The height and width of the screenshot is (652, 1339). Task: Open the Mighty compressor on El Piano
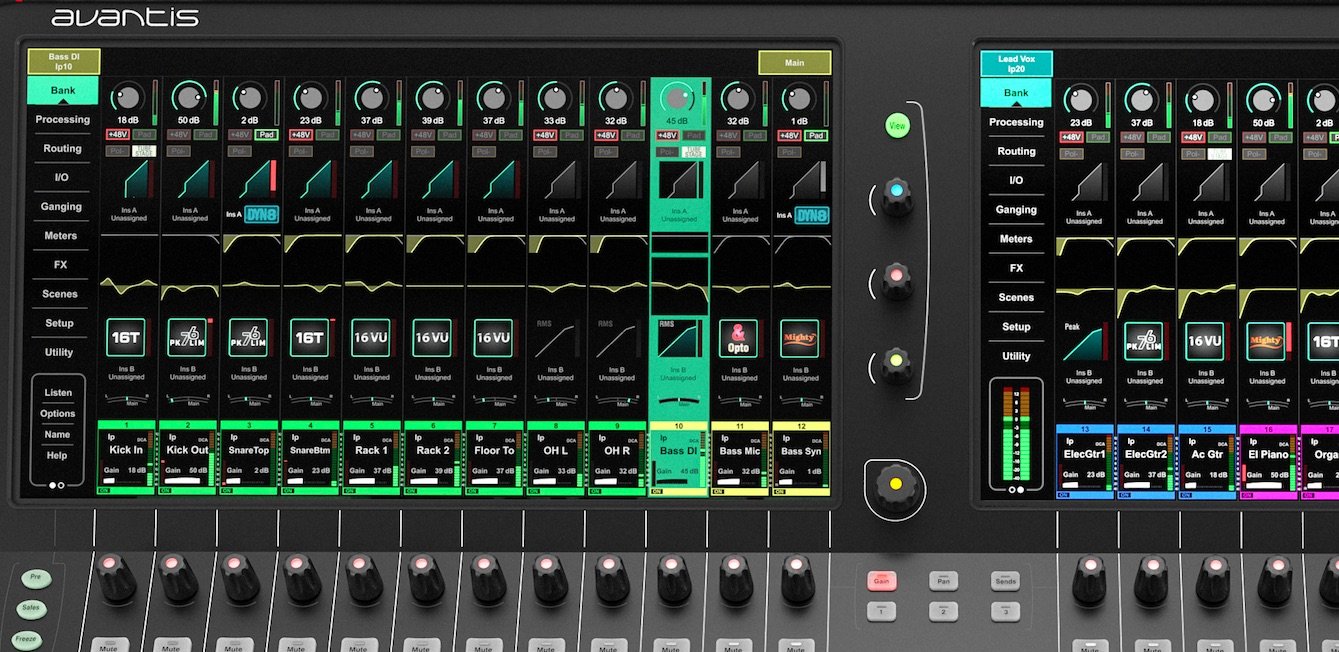(x=1266, y=341)
